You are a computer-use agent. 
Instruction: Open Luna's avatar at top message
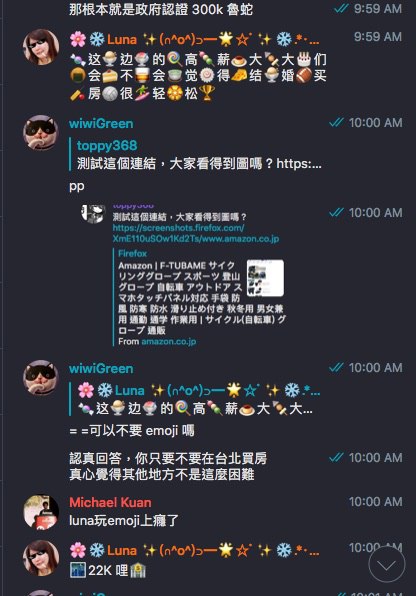[41, 47]
